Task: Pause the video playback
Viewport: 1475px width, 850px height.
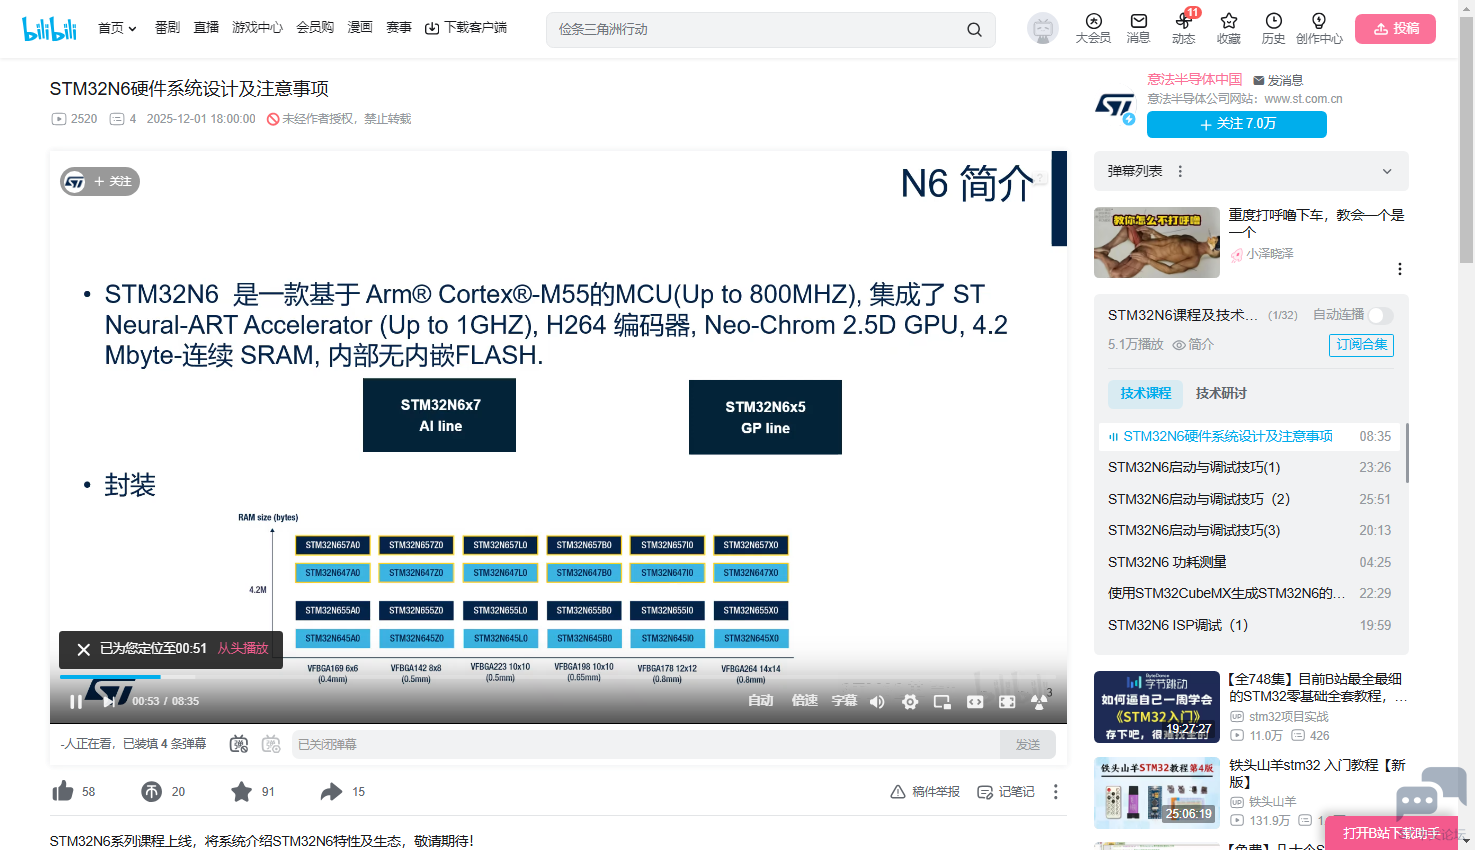Action: pyautogui.click(x=76, y=702)
